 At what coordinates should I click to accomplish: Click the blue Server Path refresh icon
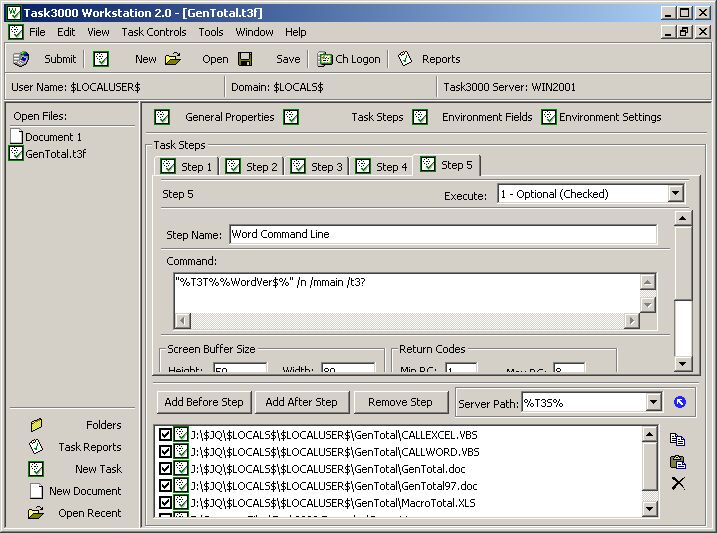(681, 402)
